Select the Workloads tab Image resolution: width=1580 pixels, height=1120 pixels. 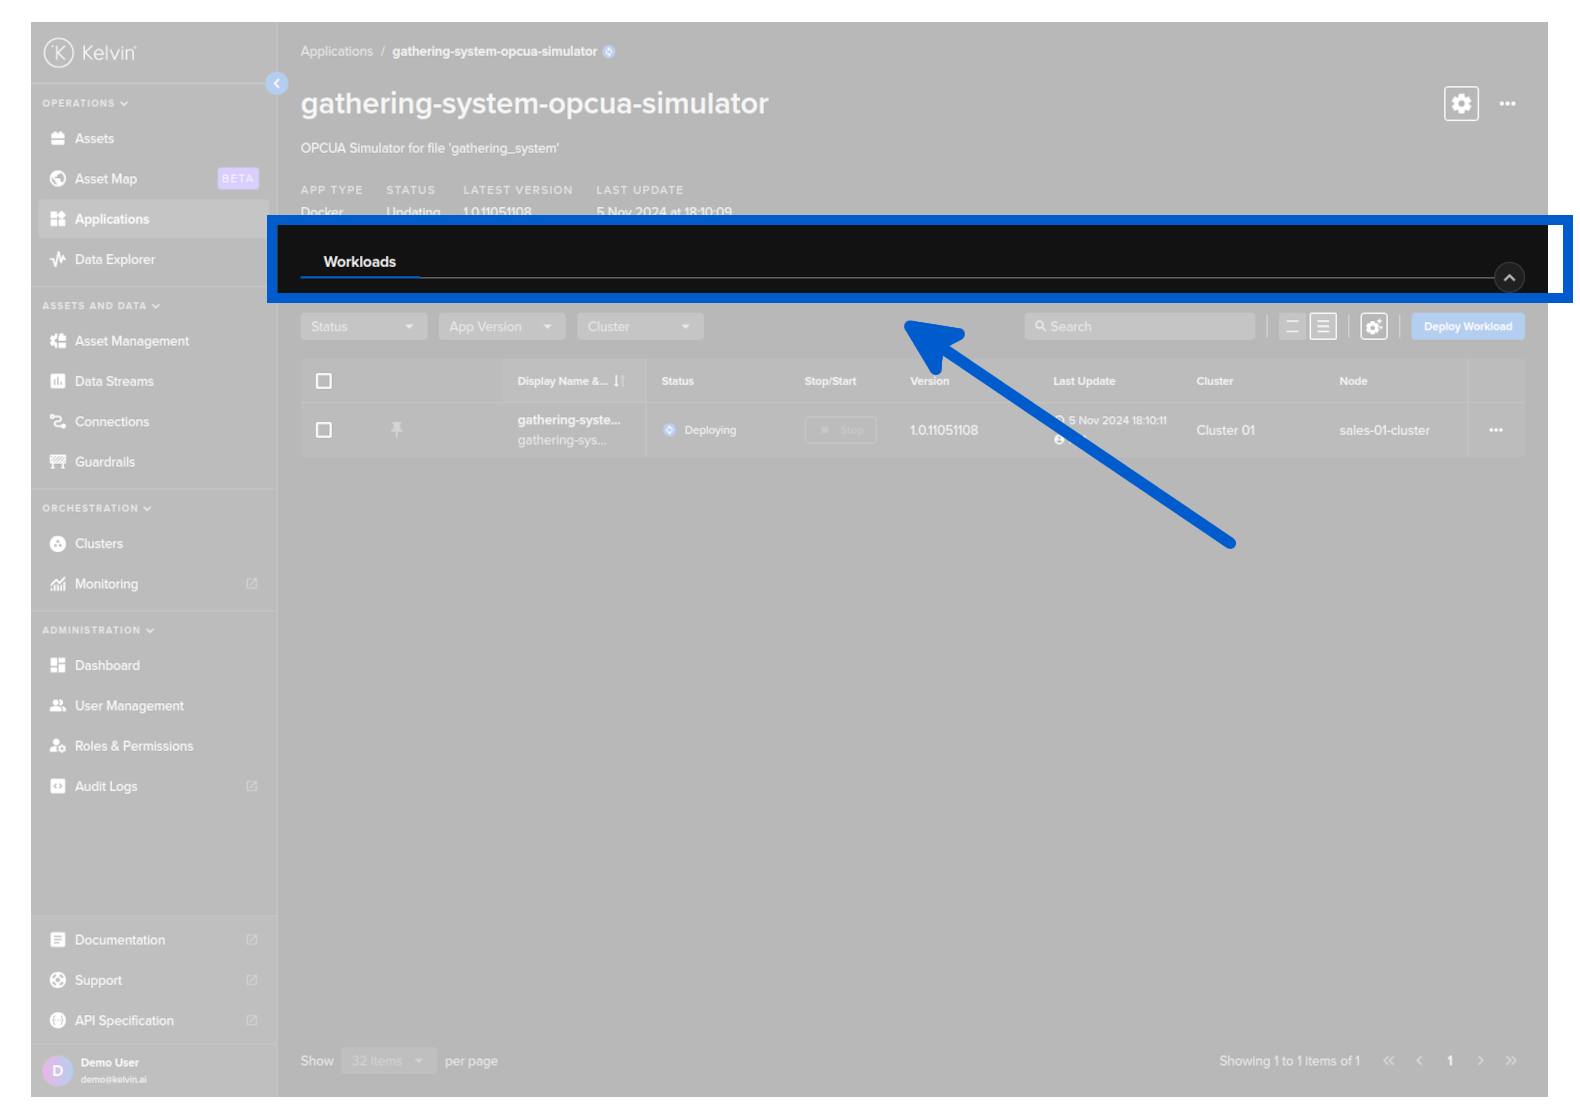point(360,262)
